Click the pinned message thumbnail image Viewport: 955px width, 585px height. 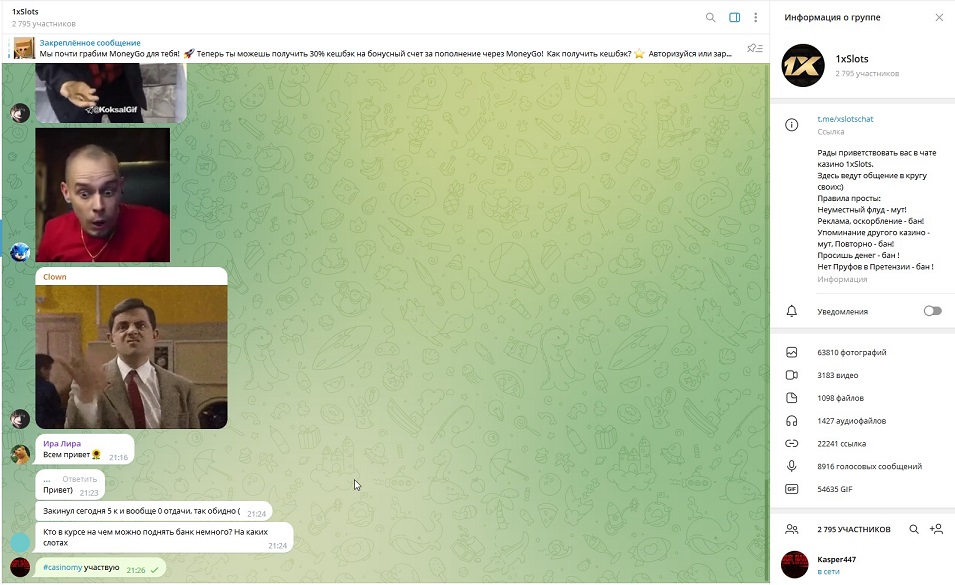[x=24, y=48]
